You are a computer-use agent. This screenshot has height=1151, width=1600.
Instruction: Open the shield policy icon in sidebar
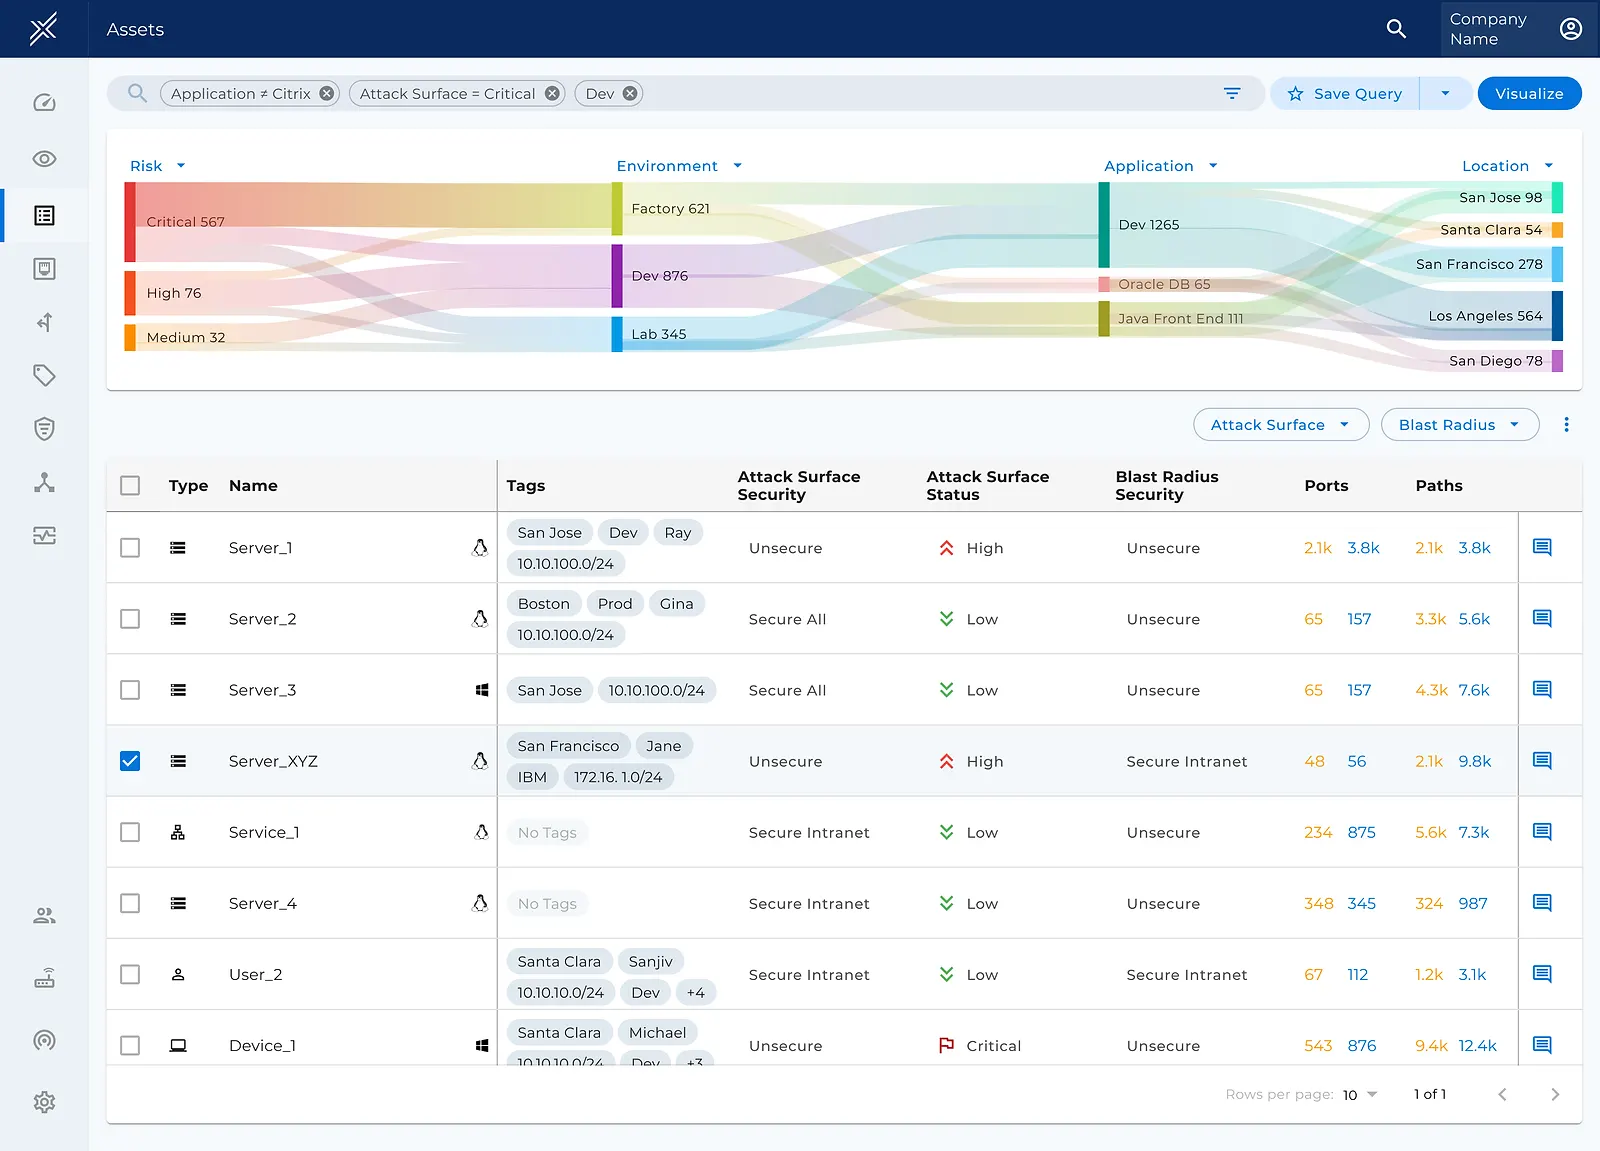pos(44,429)
